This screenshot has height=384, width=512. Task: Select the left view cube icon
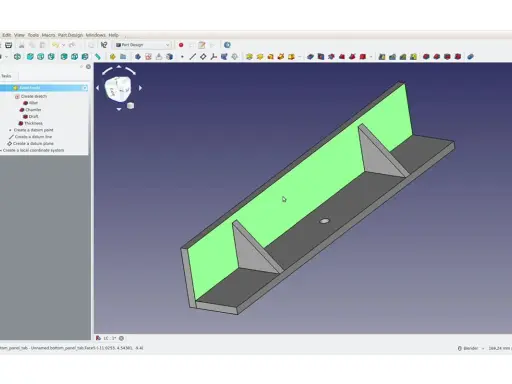coord(85,57)
